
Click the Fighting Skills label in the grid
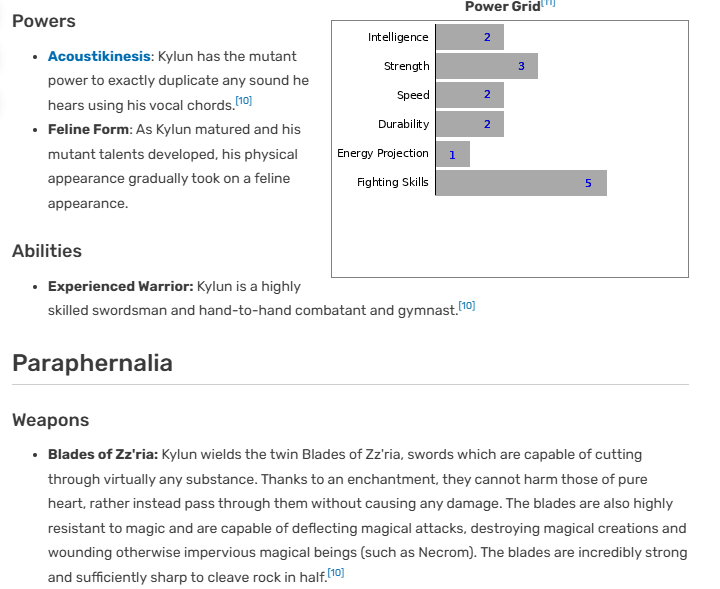pyautogui.click(x=393, y=182)
